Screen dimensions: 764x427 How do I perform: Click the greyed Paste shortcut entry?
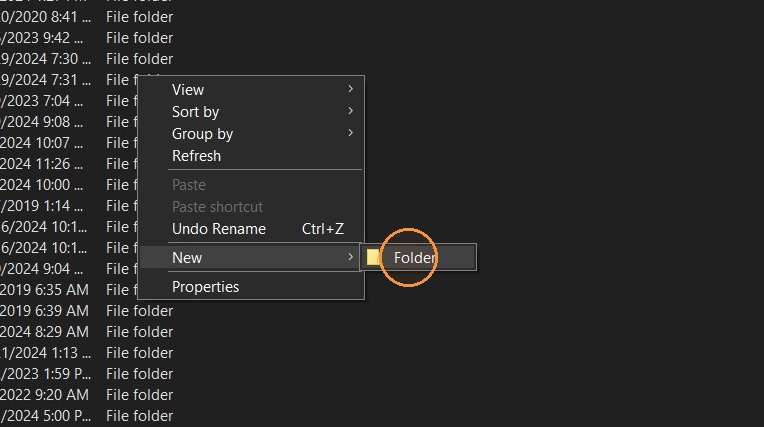click(217, 207)
